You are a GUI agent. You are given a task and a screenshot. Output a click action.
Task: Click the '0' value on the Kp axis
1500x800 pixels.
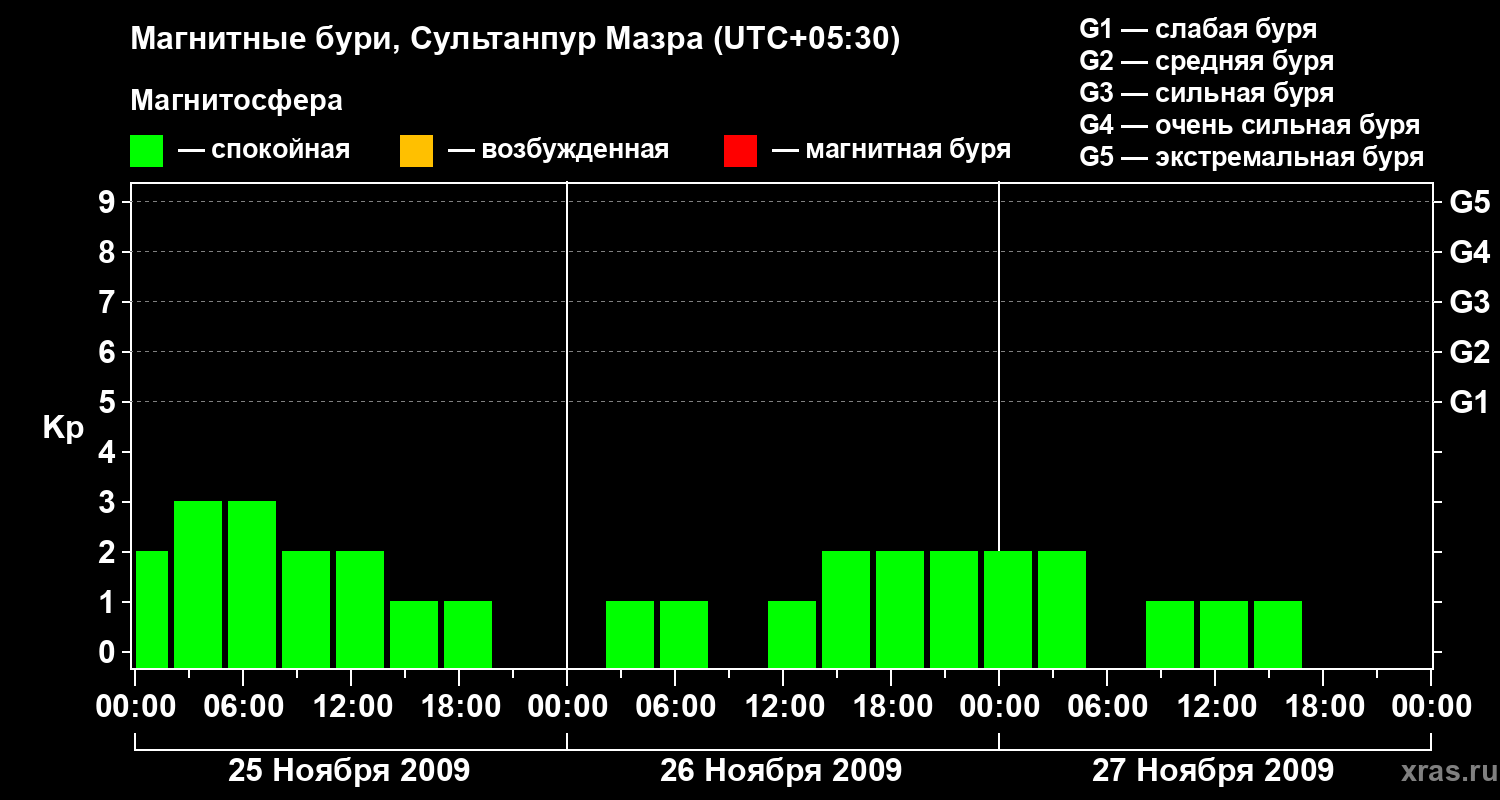click(x=109, y=652)
